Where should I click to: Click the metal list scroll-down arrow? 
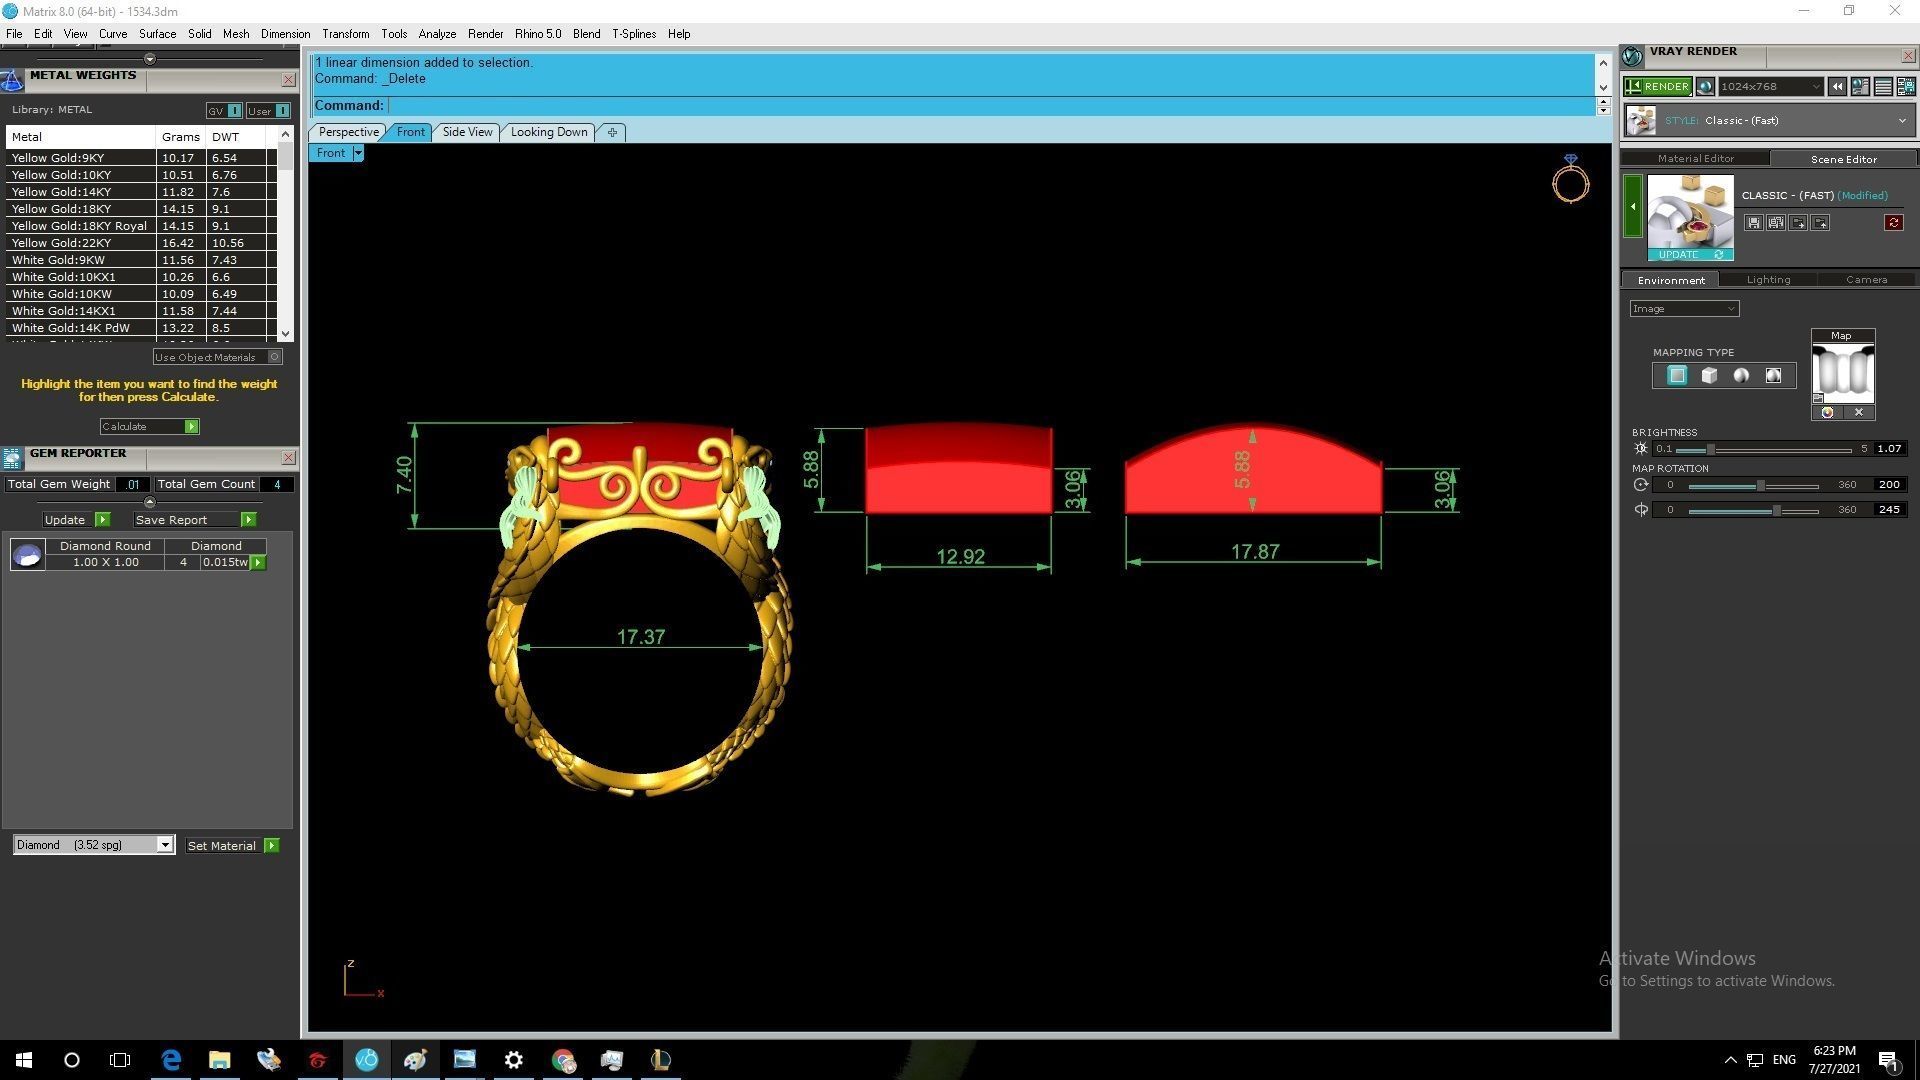(x=286, y=334)
